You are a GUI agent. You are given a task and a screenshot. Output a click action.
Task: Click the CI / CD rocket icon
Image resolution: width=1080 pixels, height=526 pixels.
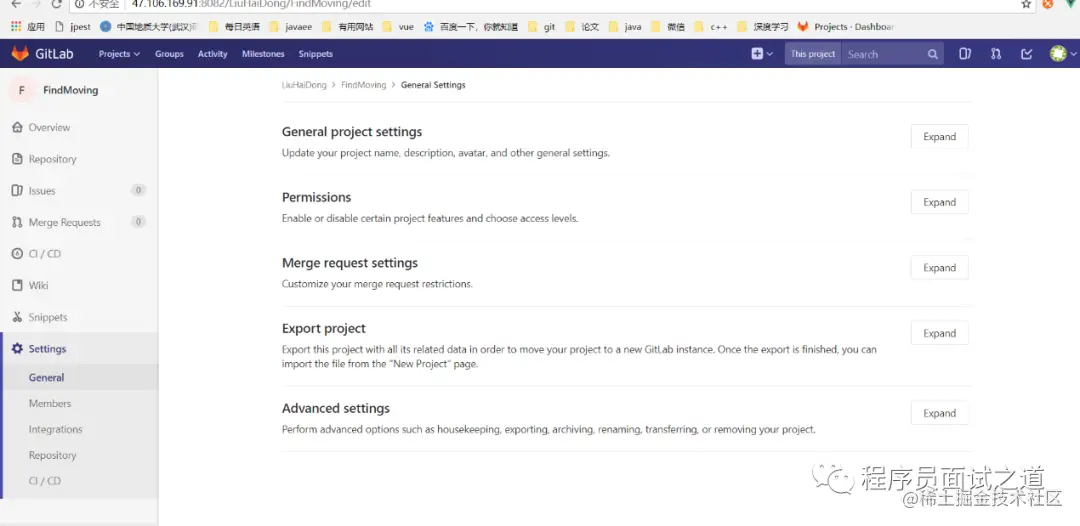tap(17, 254)
